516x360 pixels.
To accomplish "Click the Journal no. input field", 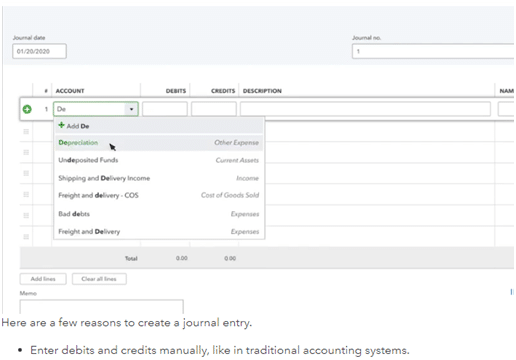I will tap(433, 51).
